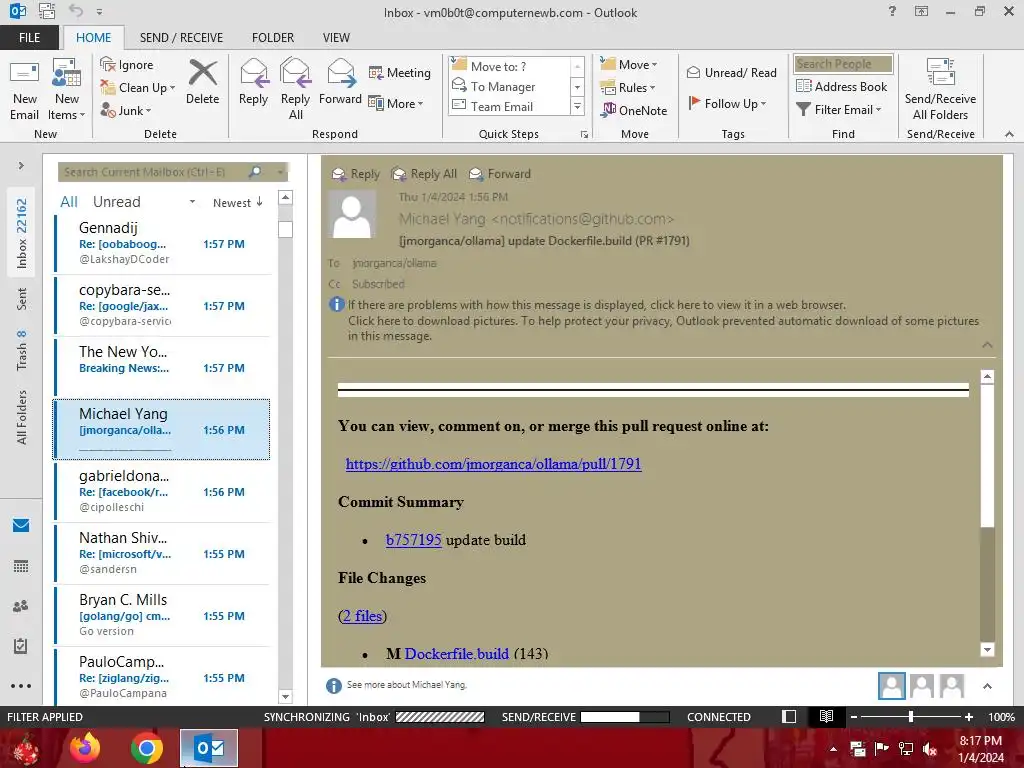Image resolution: width=1024 pixels, height=768 pixels.
Task: Click Reply All in the reading pane
Action: tap(424, 174)
